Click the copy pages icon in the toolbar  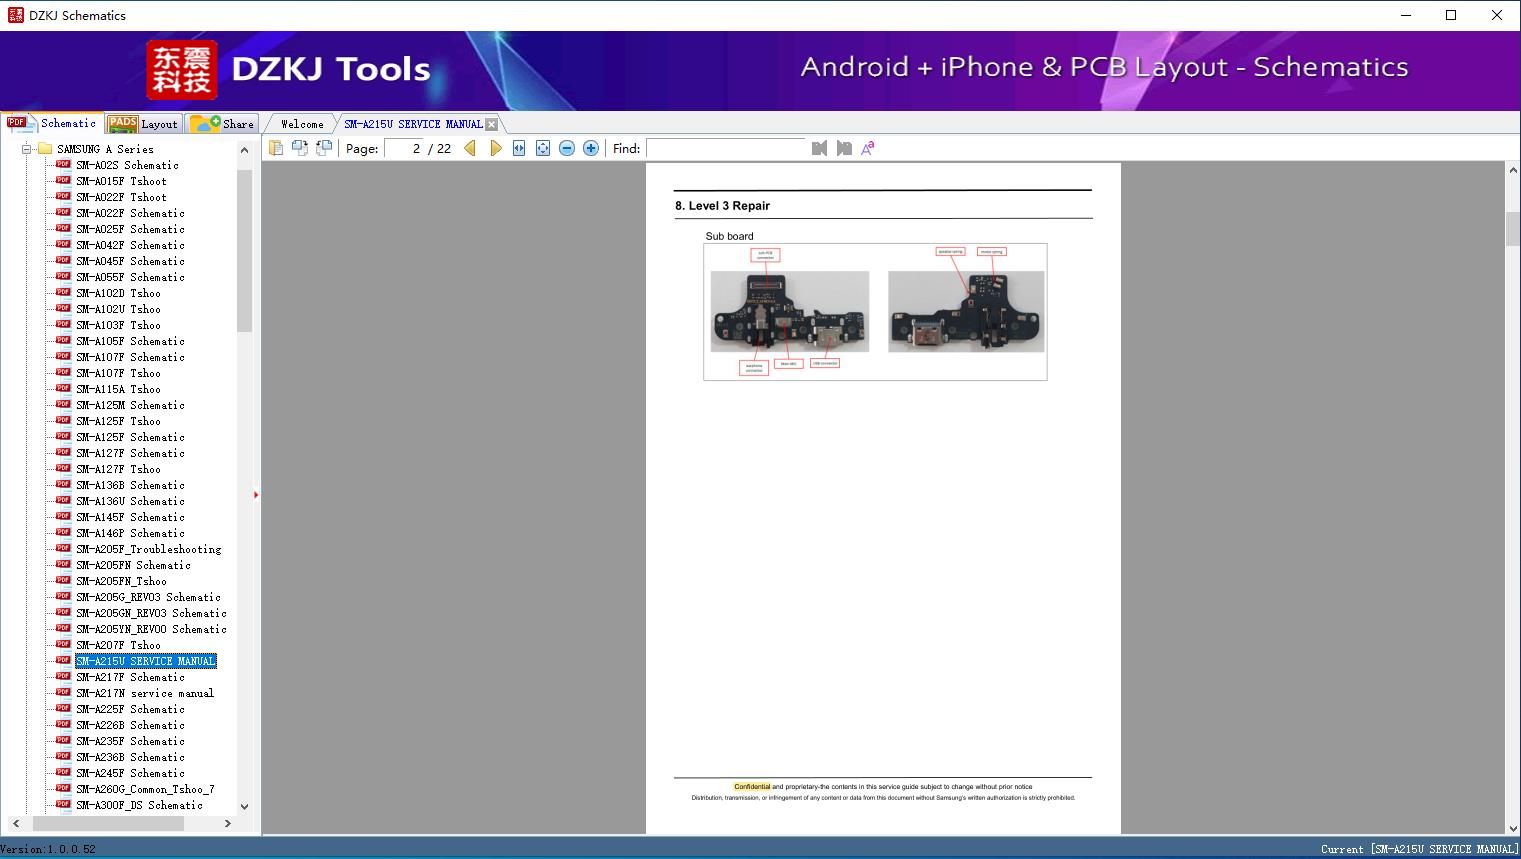275,148
